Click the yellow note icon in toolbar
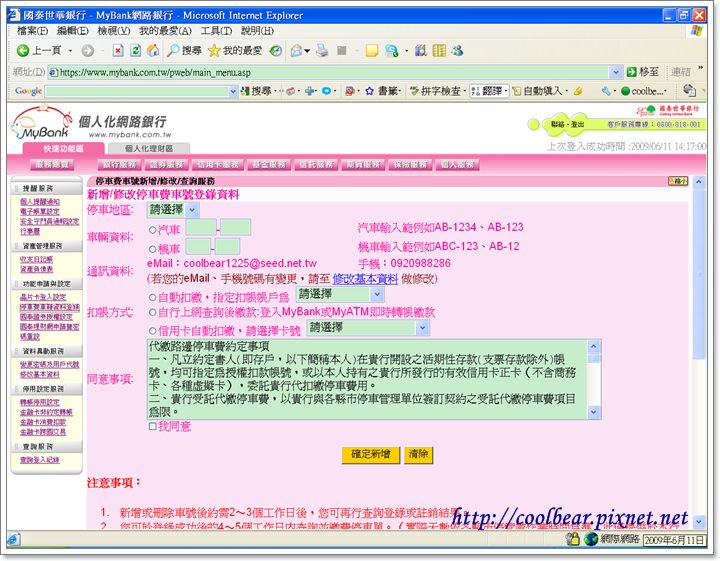Viewport: 720px width, 561px height. (371, 50)
